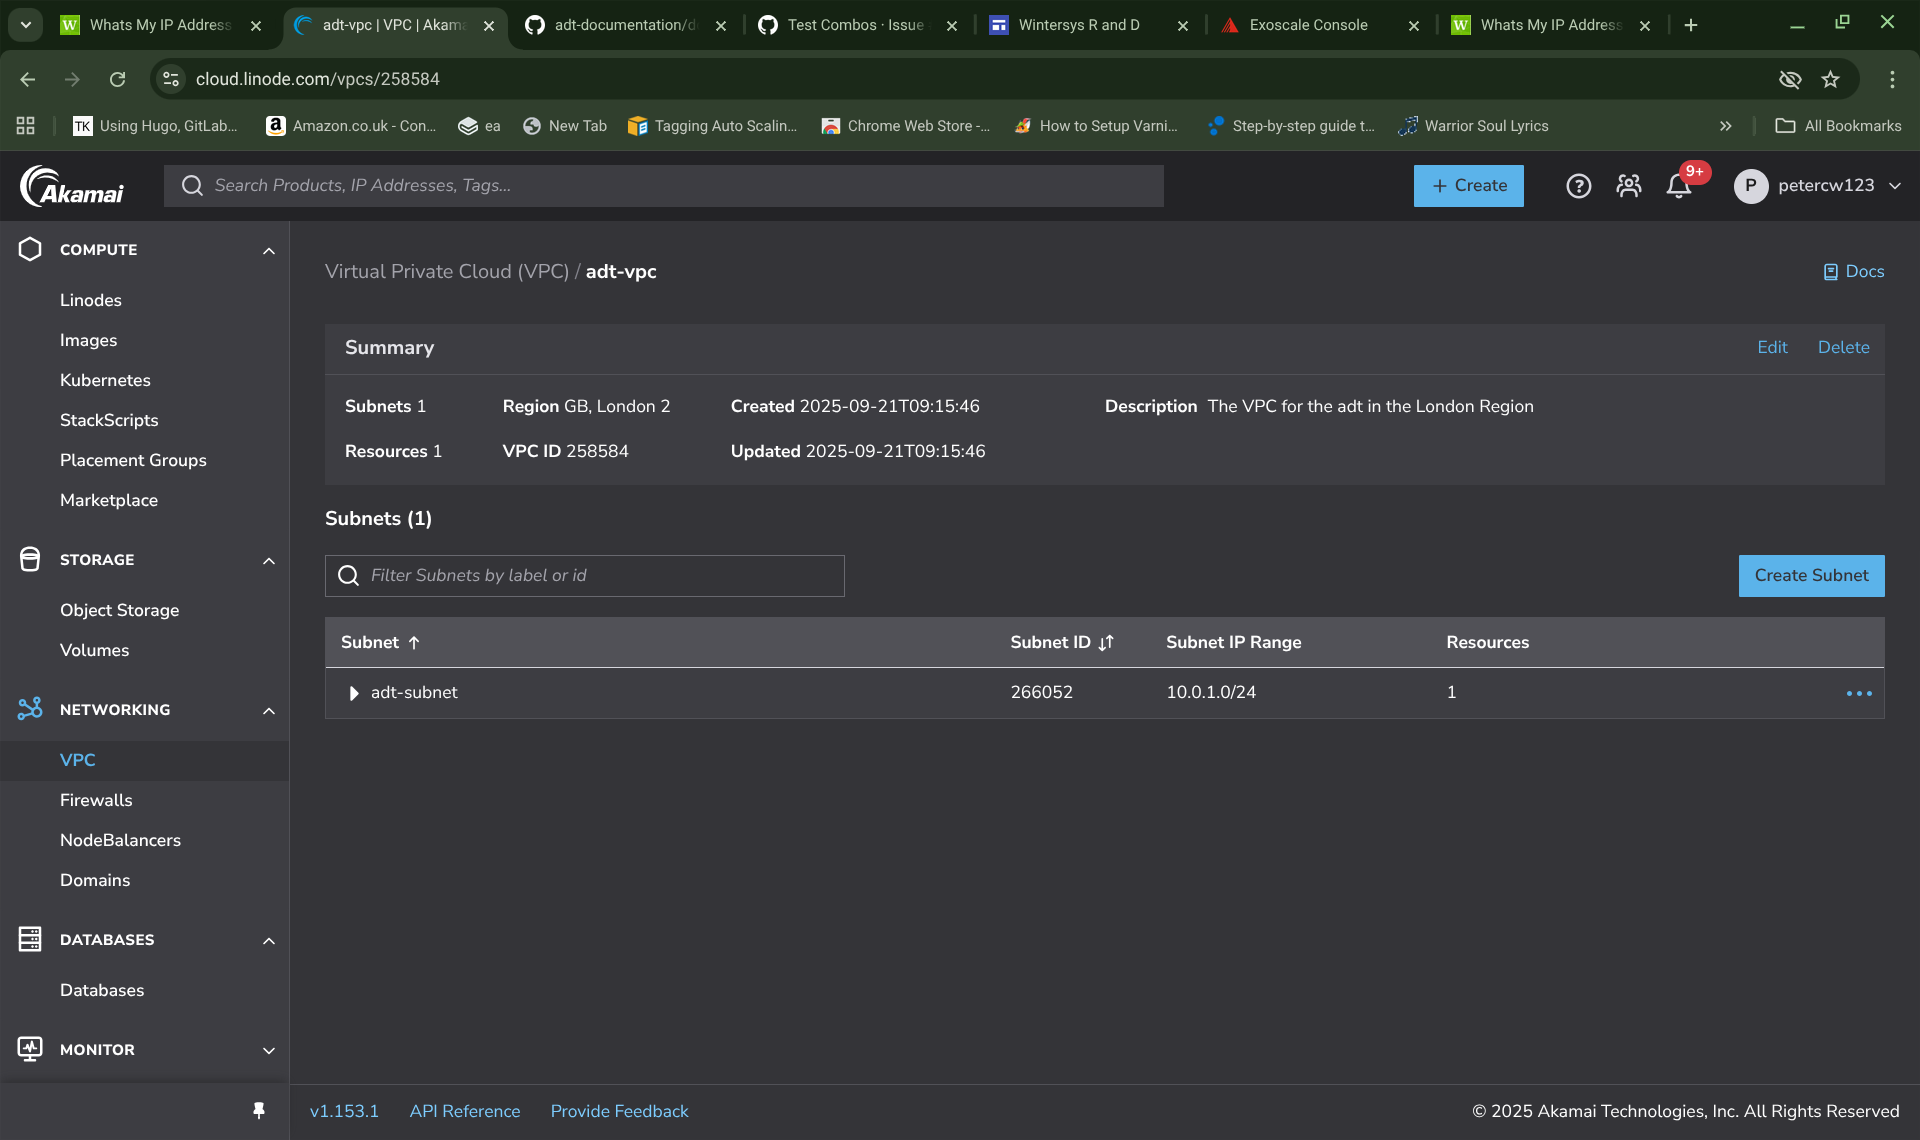Viewport: 1920px width, 1140px height.
Task: Expand the adt-subnet row
Action: pos(353,693)
